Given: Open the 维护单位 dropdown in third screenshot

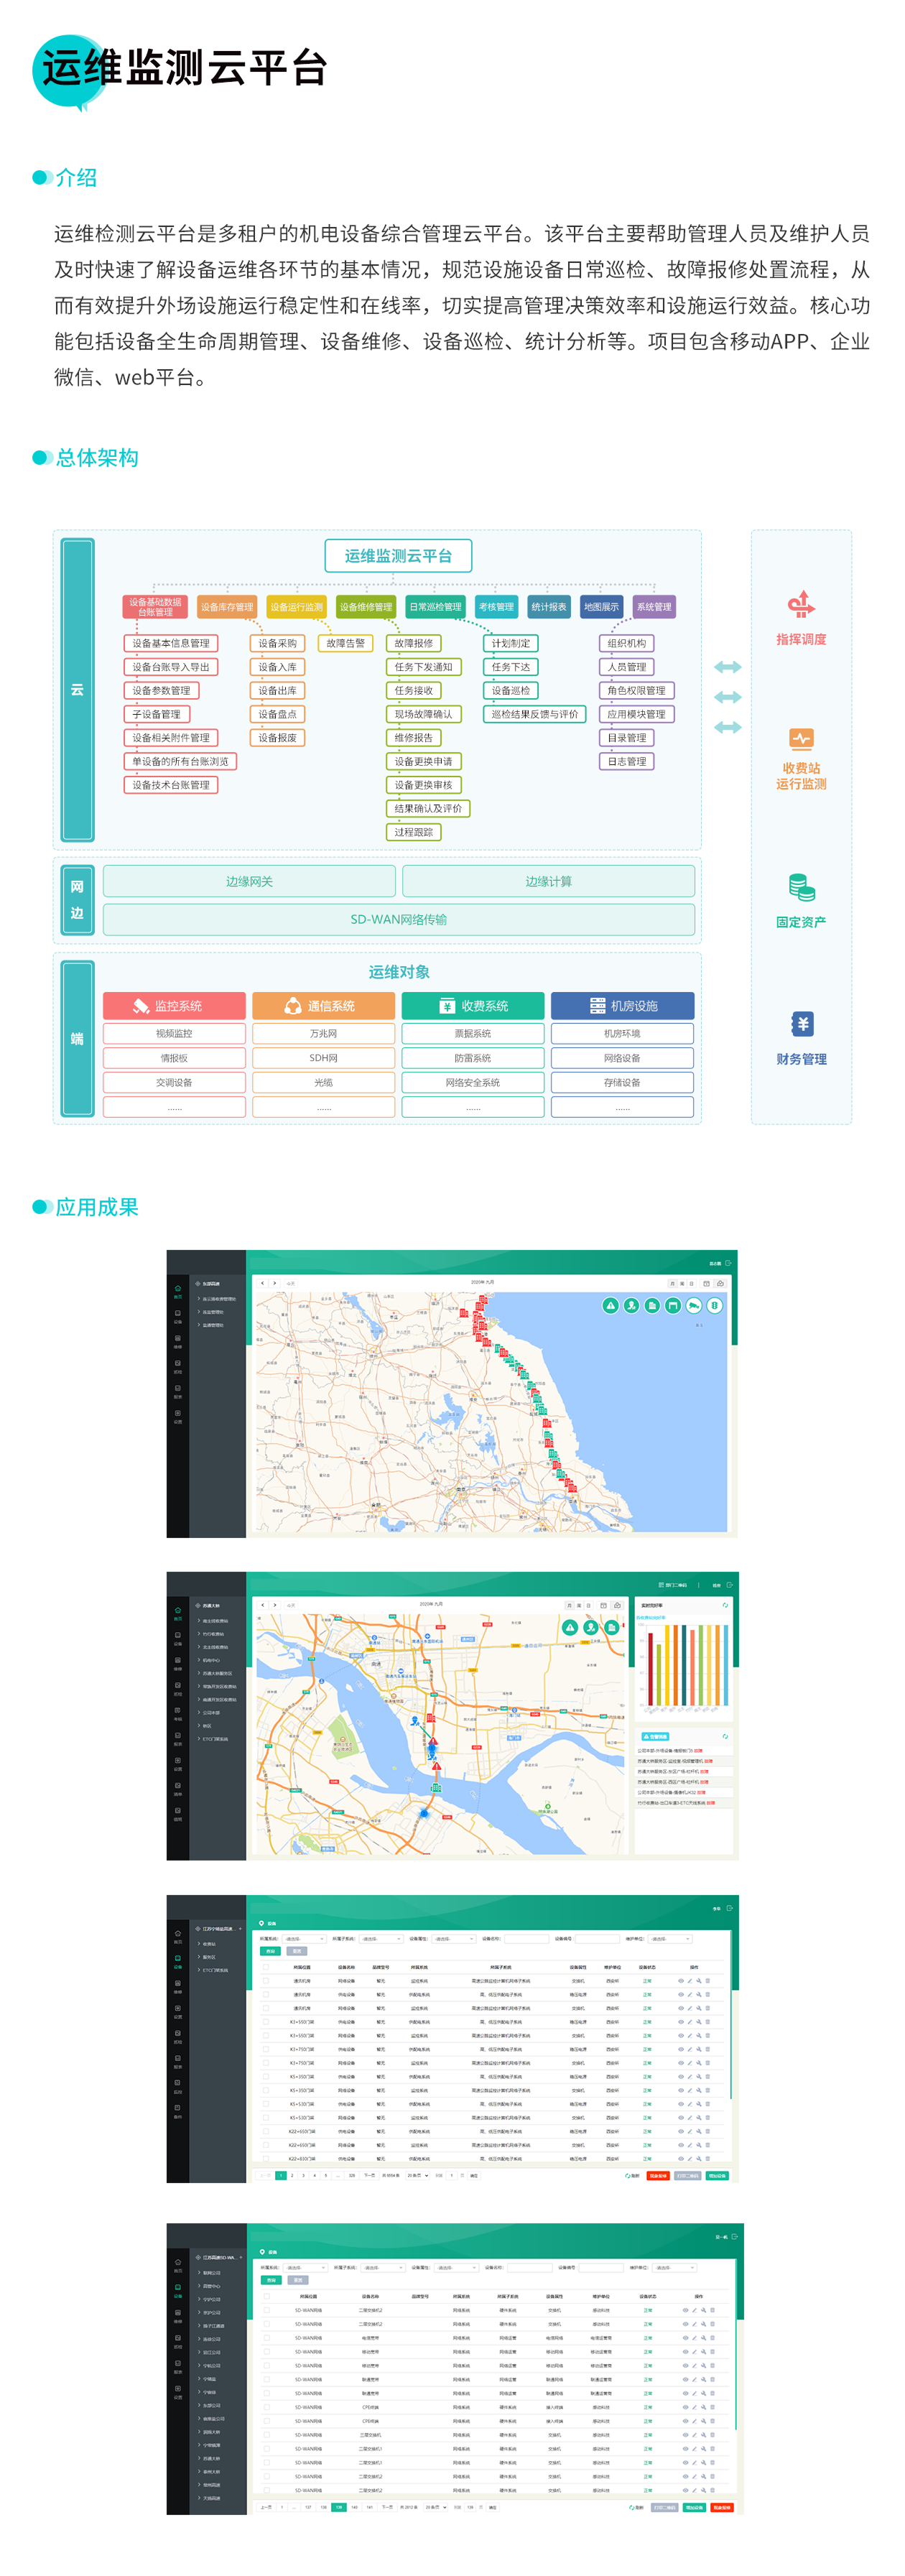Looking at the screenshot, I should coord(670,1939).
